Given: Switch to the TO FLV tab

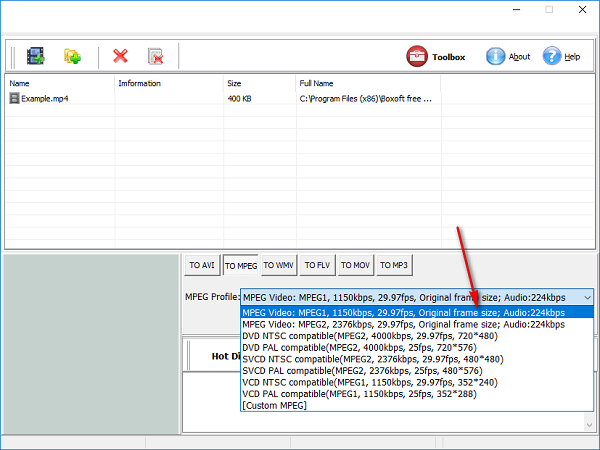Looking at the screenshot, I should click(317, 265).
